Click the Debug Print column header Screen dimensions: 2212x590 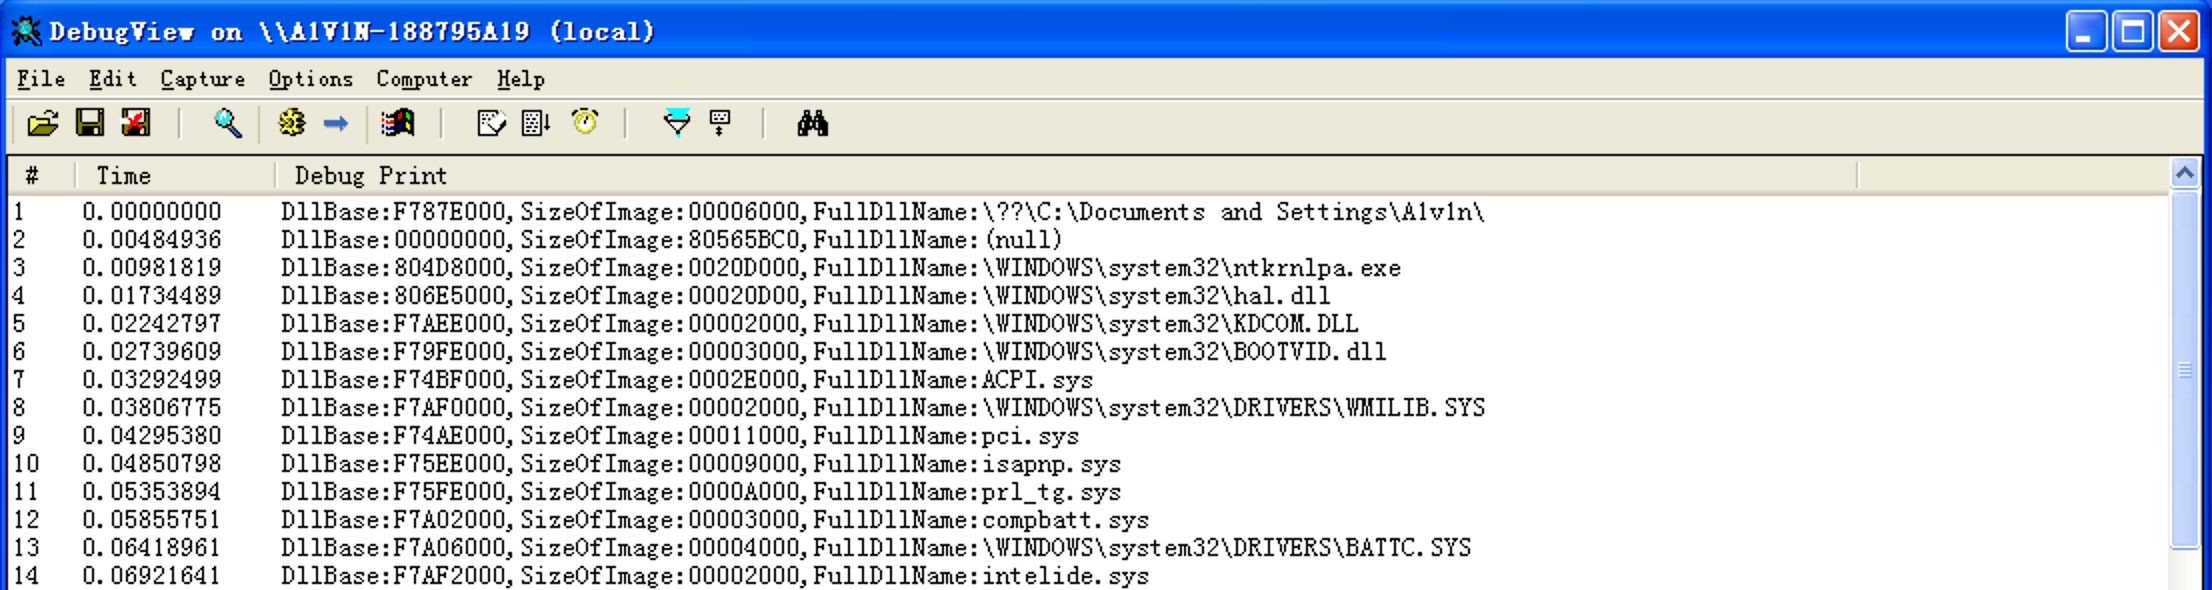[x=370, y=176]
